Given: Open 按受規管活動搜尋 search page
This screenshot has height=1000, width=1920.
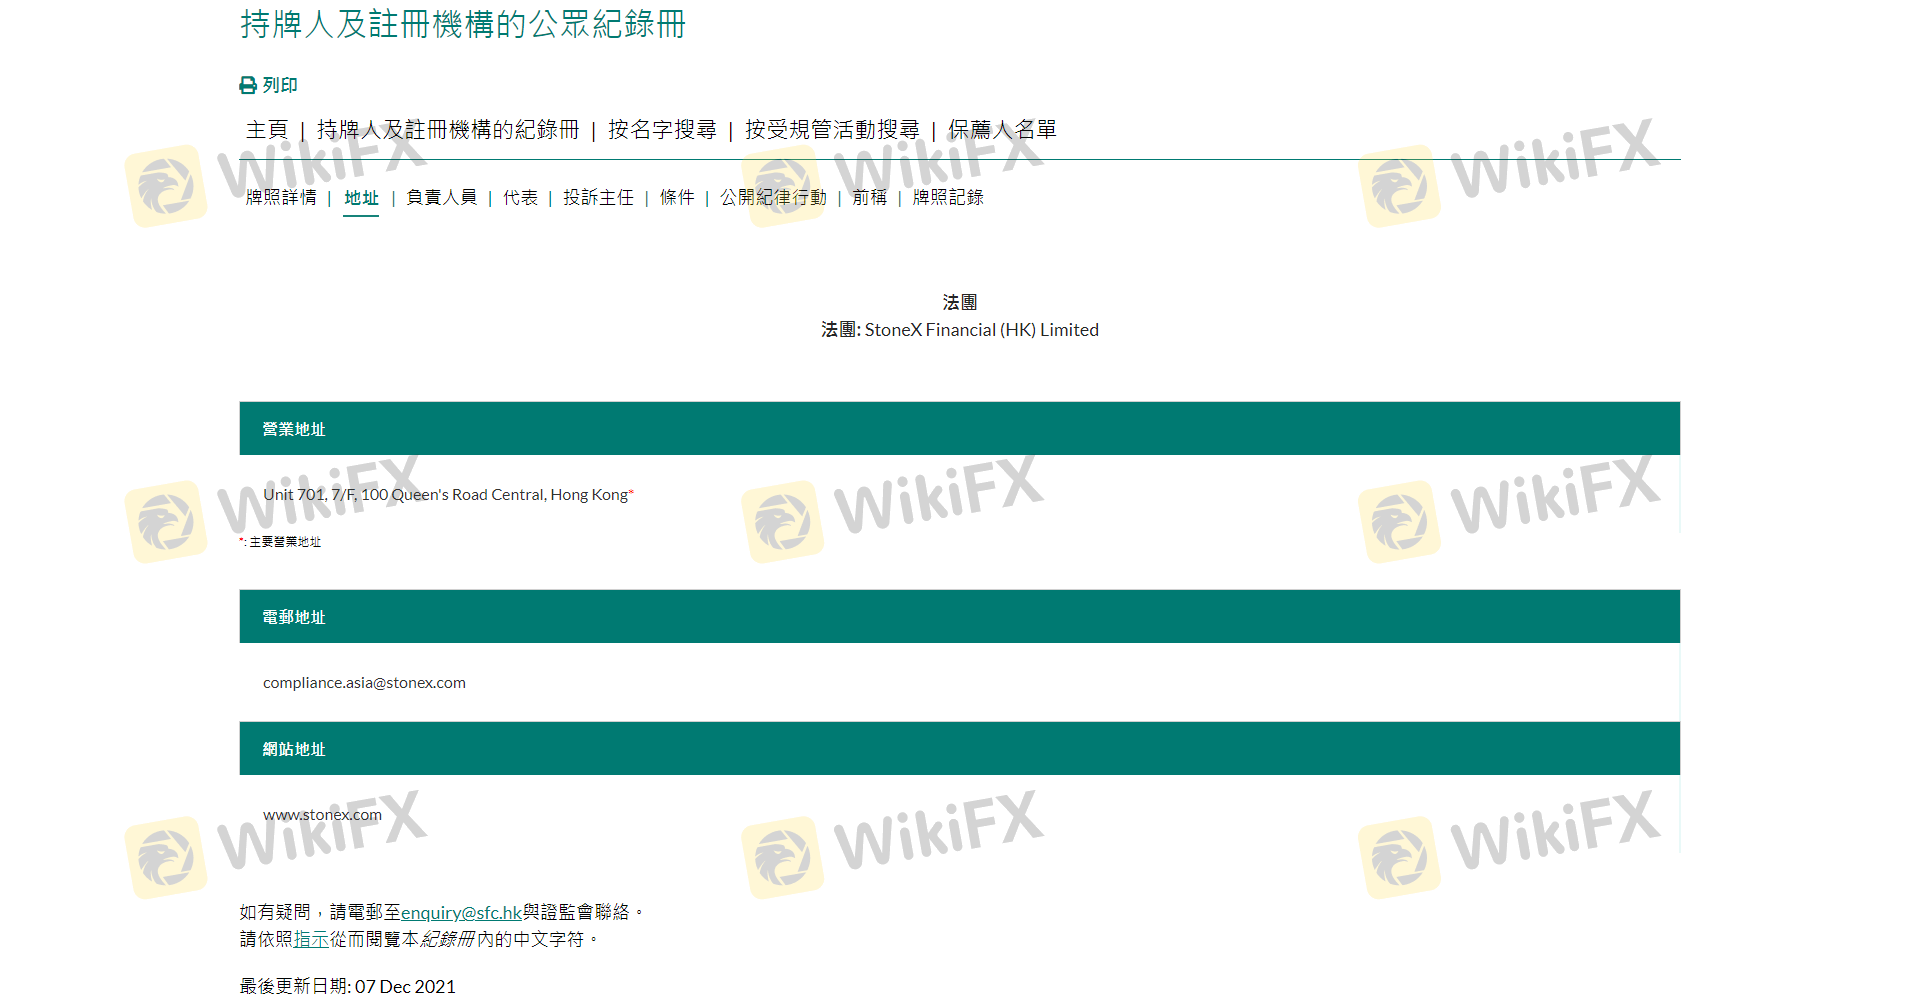Looking at the screenshot, I should click(832, 130).
